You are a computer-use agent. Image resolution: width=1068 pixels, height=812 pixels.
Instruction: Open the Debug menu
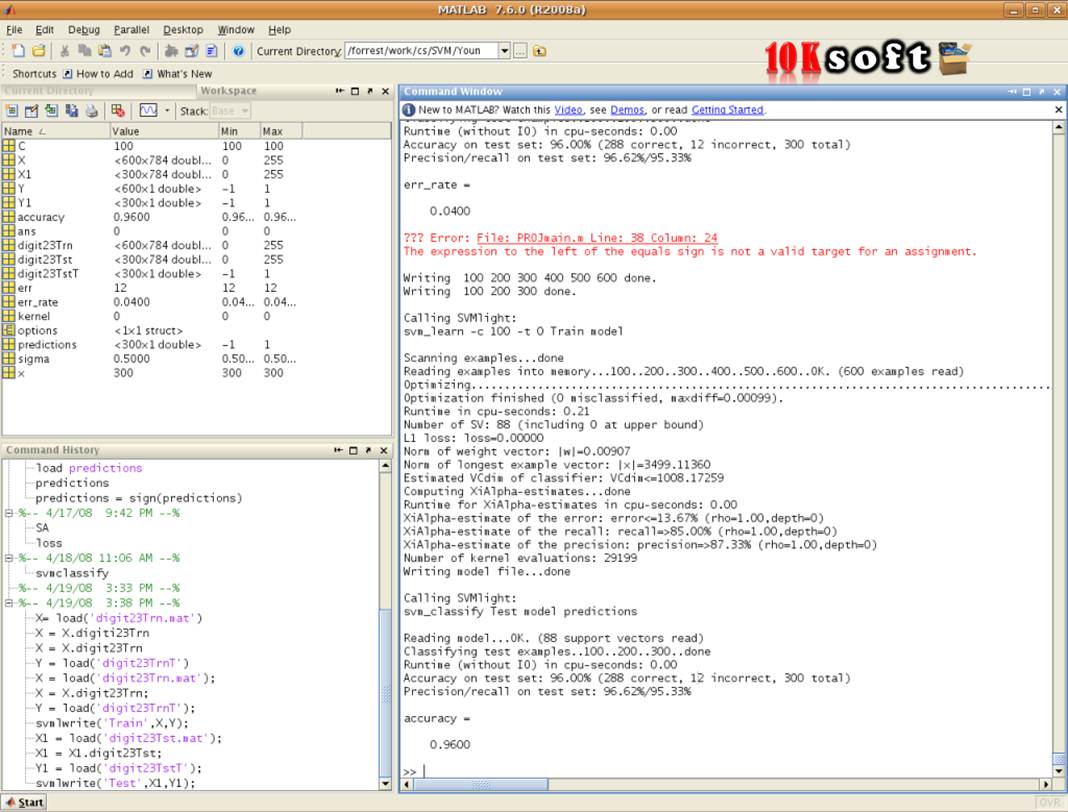click(x=84, y=30)
